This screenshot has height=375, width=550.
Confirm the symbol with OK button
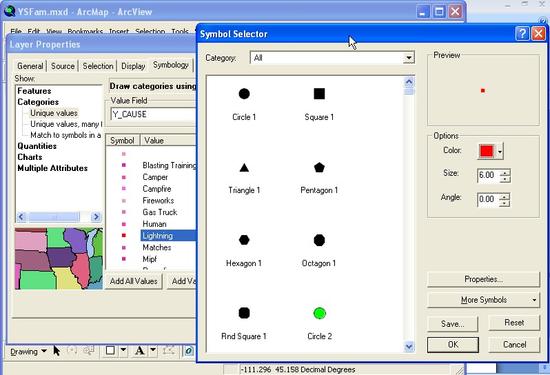[x=453, y=345]
